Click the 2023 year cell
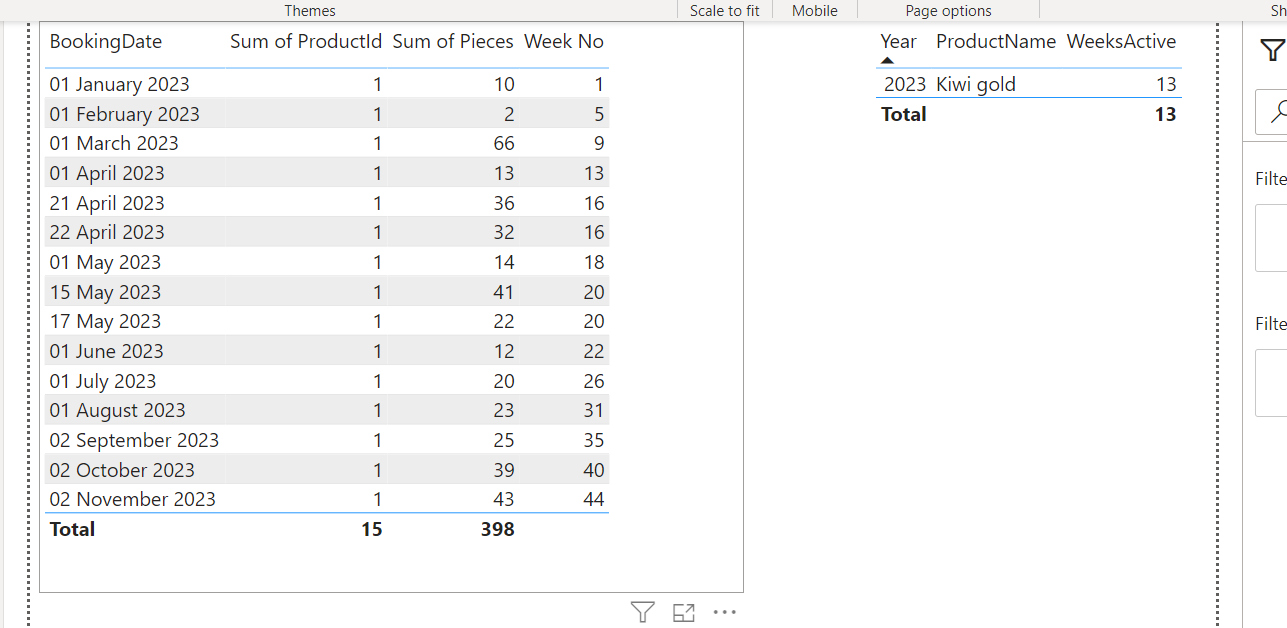This screenshot has width=1287, height=628. coord(905,84)
